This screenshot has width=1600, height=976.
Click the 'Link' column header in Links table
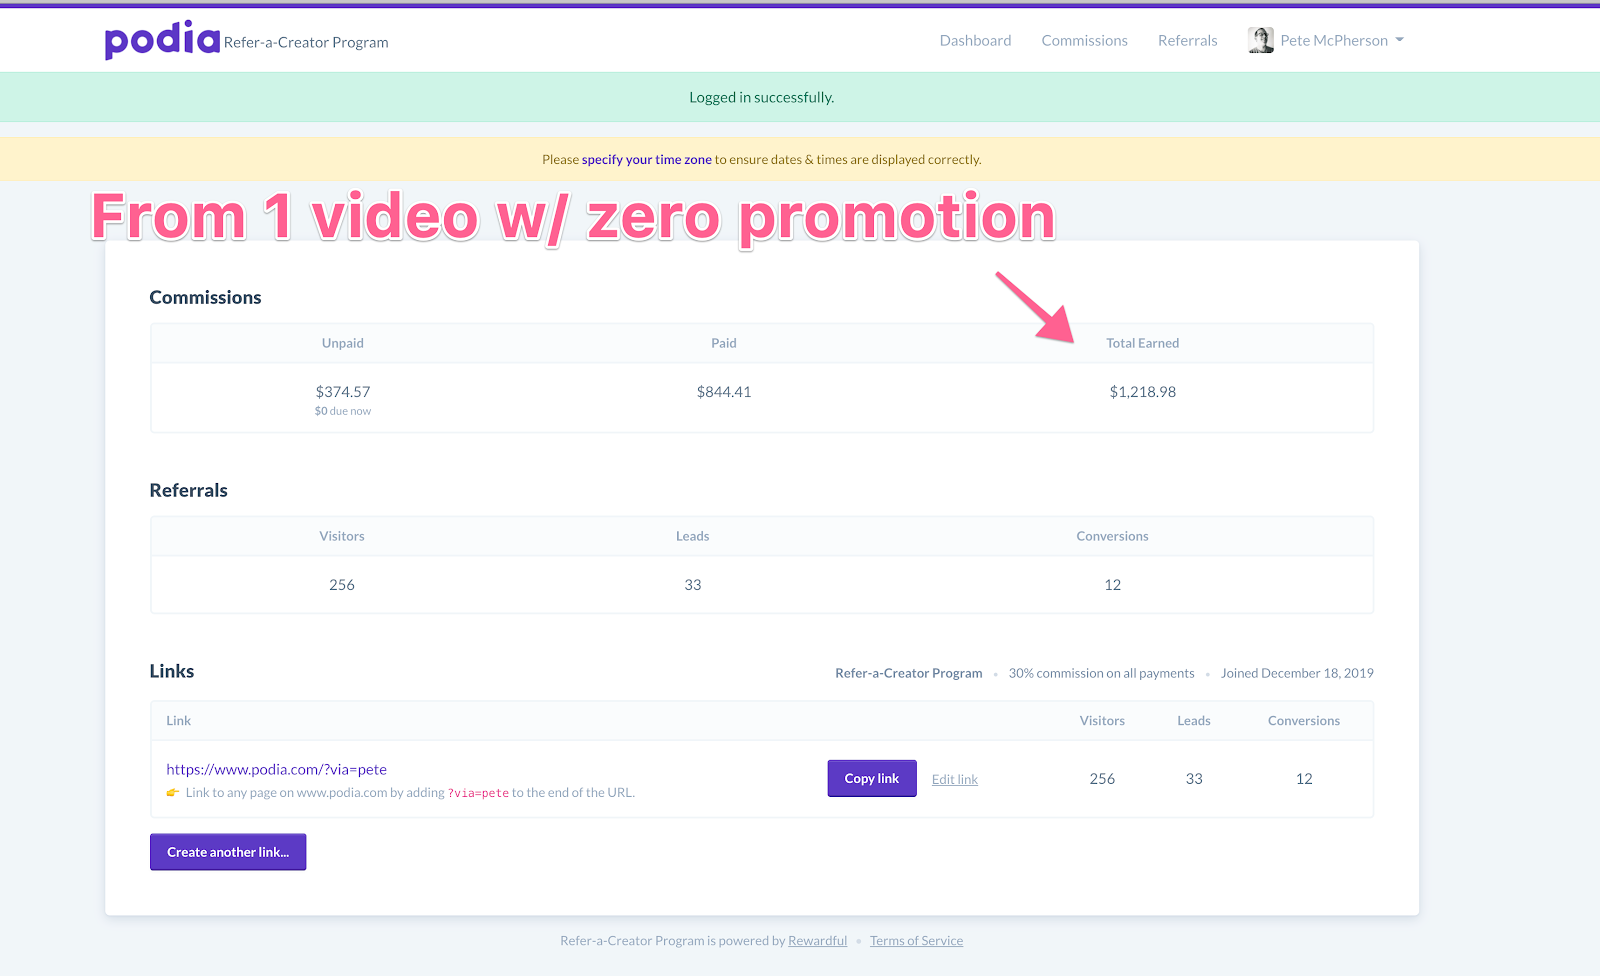(178, 721)
